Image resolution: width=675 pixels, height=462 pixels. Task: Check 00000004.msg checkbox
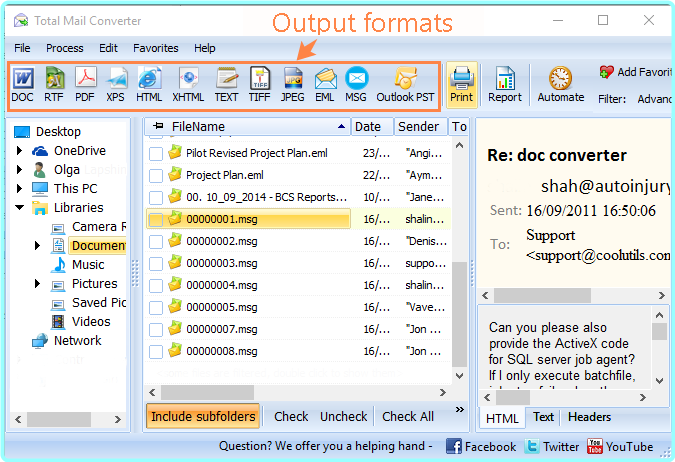[155, 285]
